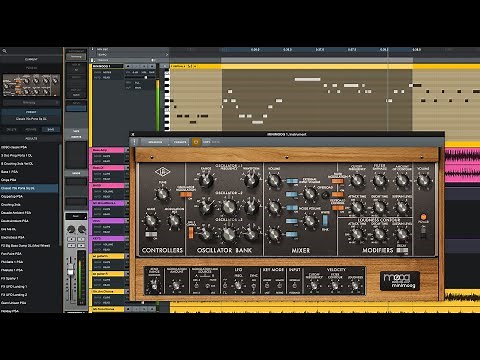
Task: Select Bass 1 PSA preset
Action: click(29, 172)
